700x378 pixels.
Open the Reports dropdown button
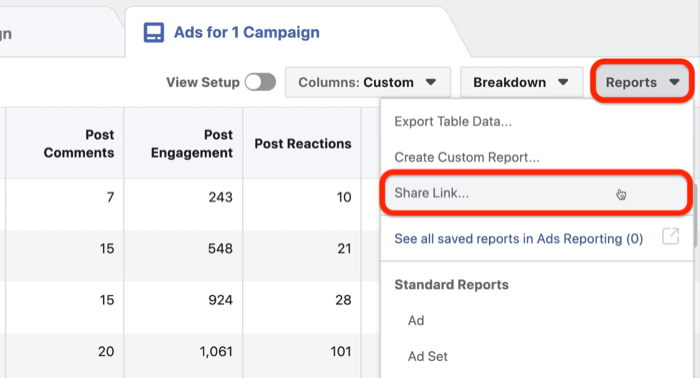pyautogui.click(x=642, y=82)
